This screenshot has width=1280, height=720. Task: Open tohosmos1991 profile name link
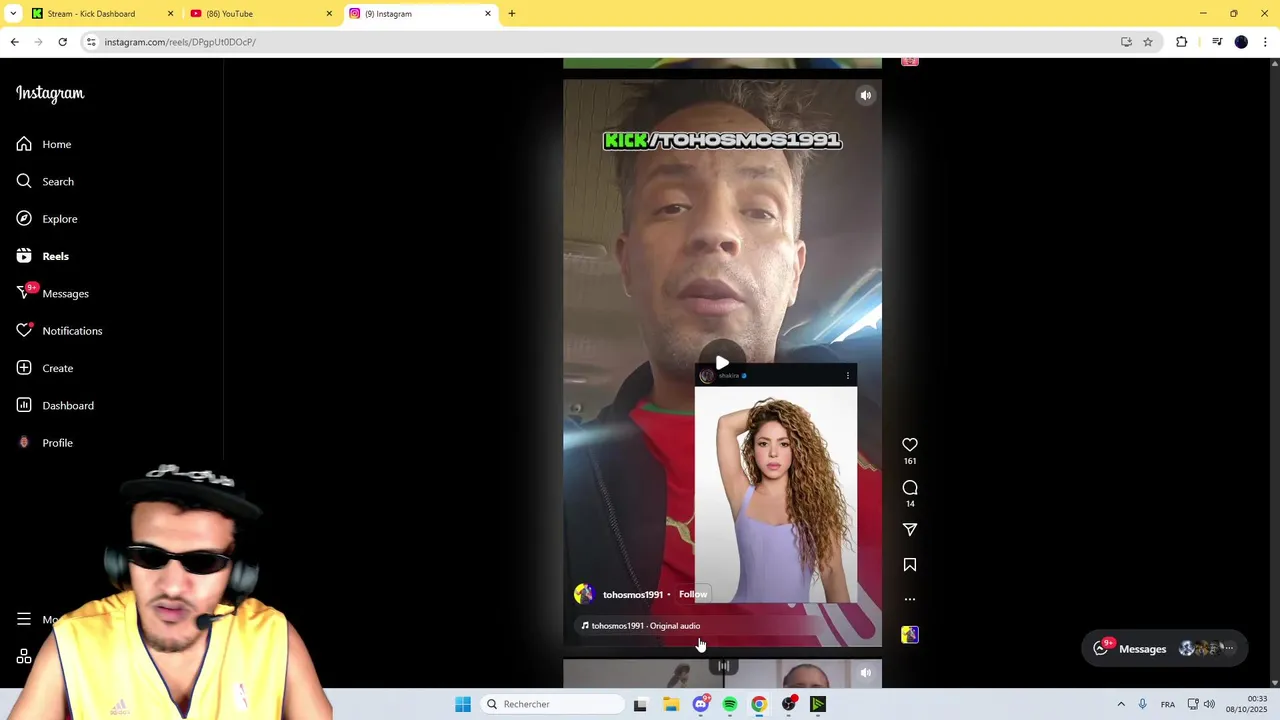633,595
